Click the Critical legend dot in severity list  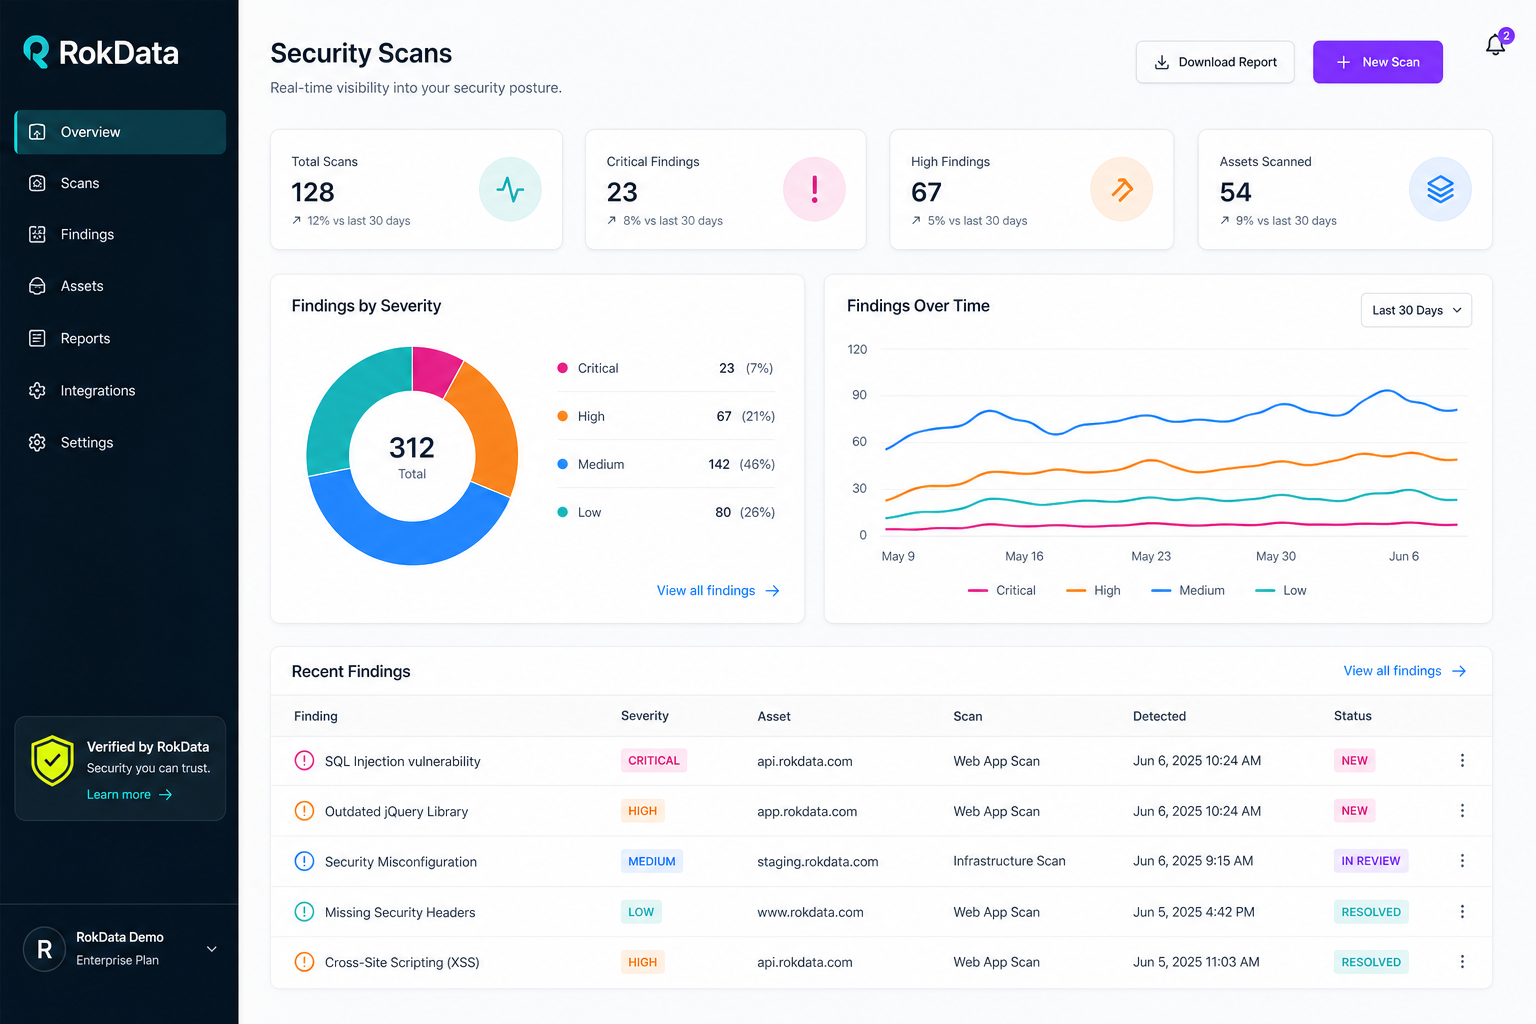[562, 368]
